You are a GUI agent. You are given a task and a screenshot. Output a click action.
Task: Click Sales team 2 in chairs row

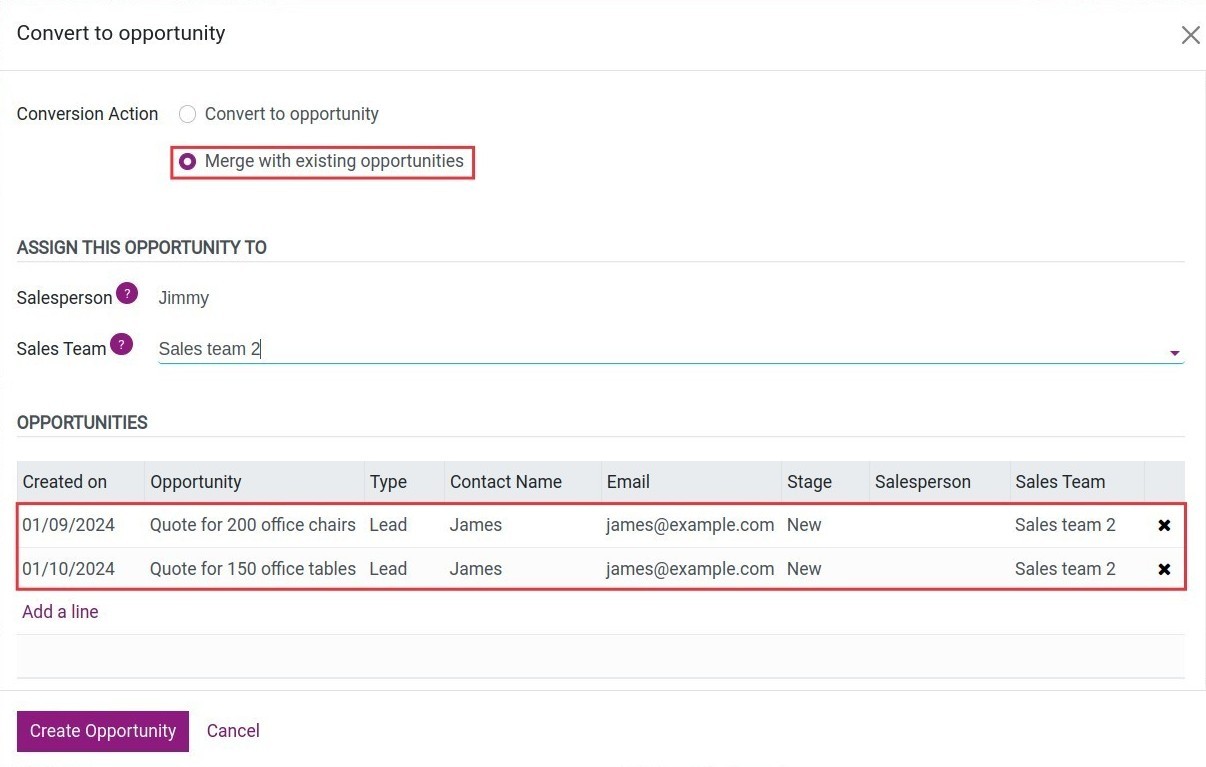point(1065,525)
